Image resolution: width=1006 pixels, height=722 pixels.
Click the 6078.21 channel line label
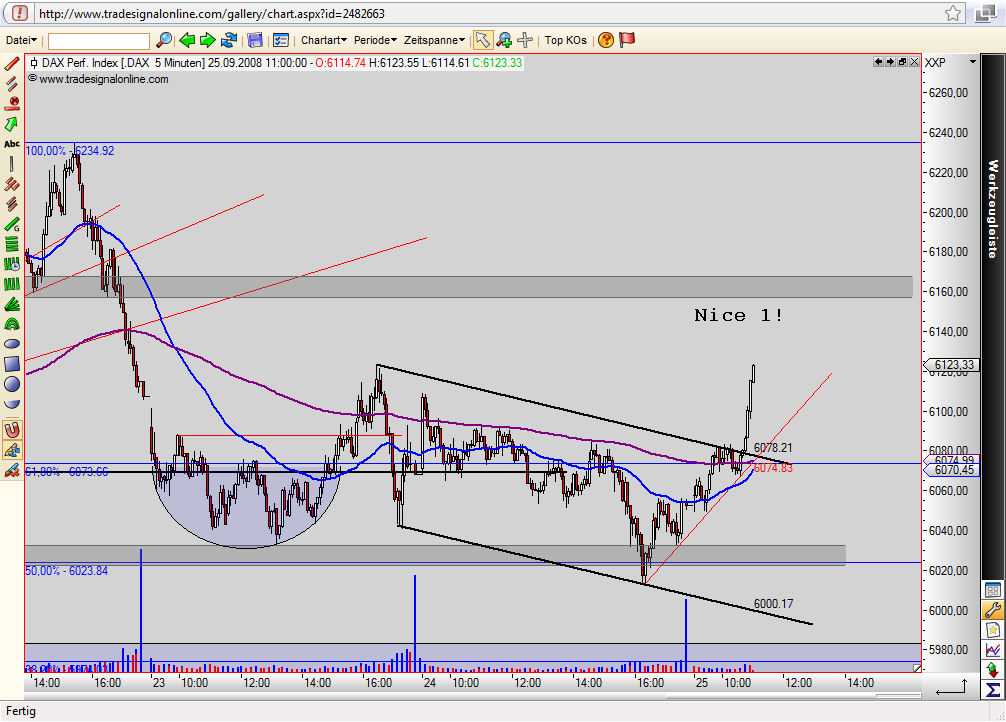point(772,448)
